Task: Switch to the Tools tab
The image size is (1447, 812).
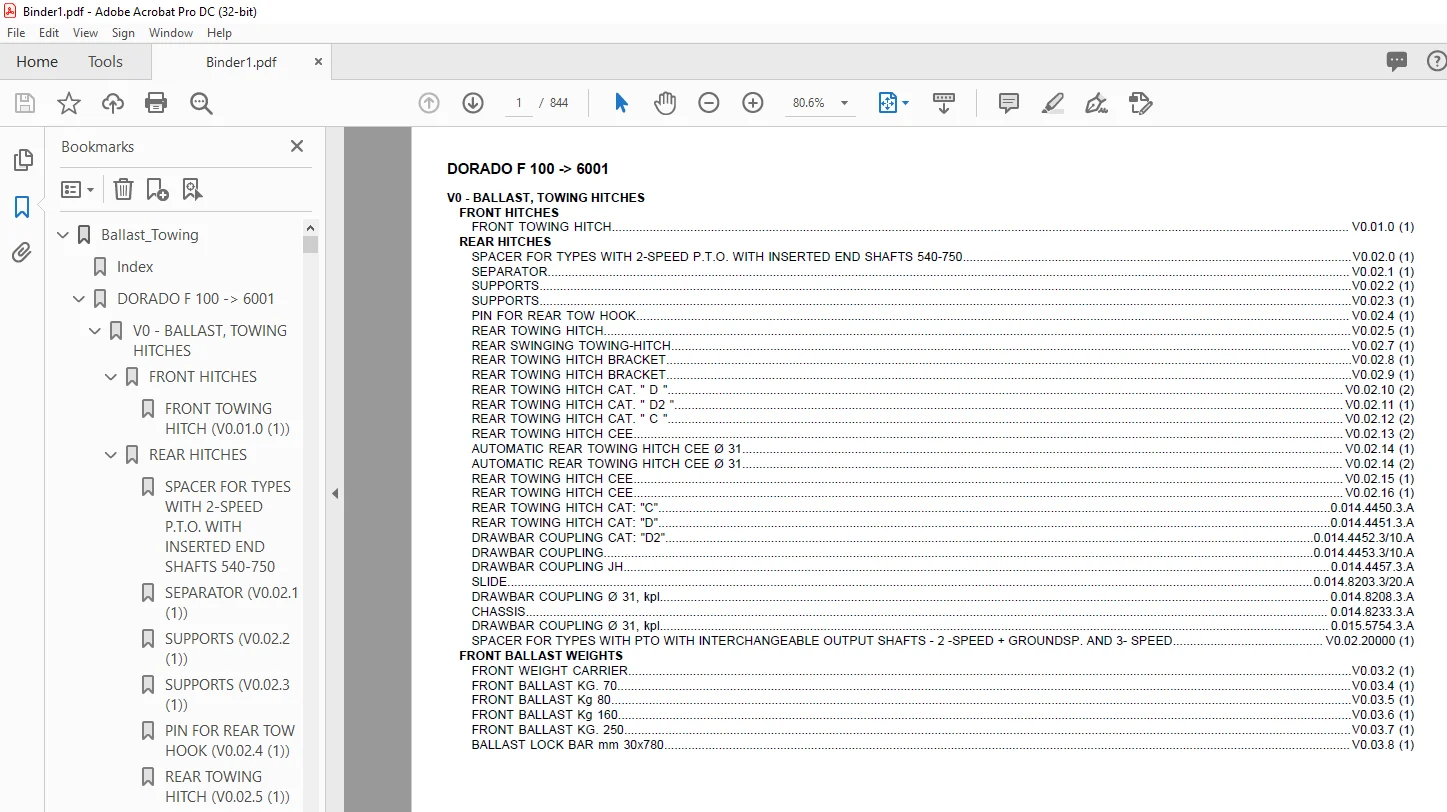Action: point(105,61)
